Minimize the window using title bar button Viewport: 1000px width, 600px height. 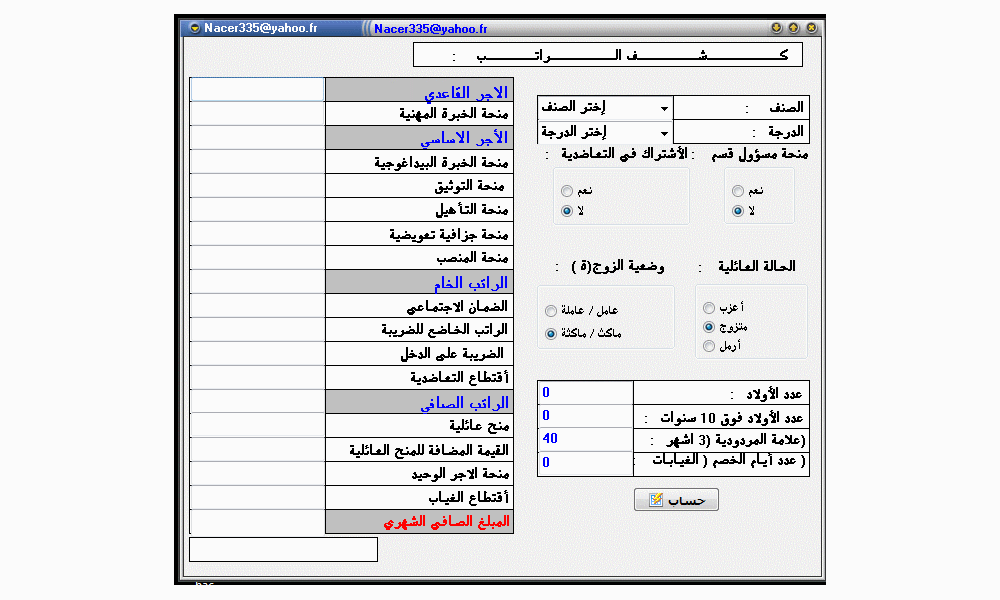click(x=776, y=28)
